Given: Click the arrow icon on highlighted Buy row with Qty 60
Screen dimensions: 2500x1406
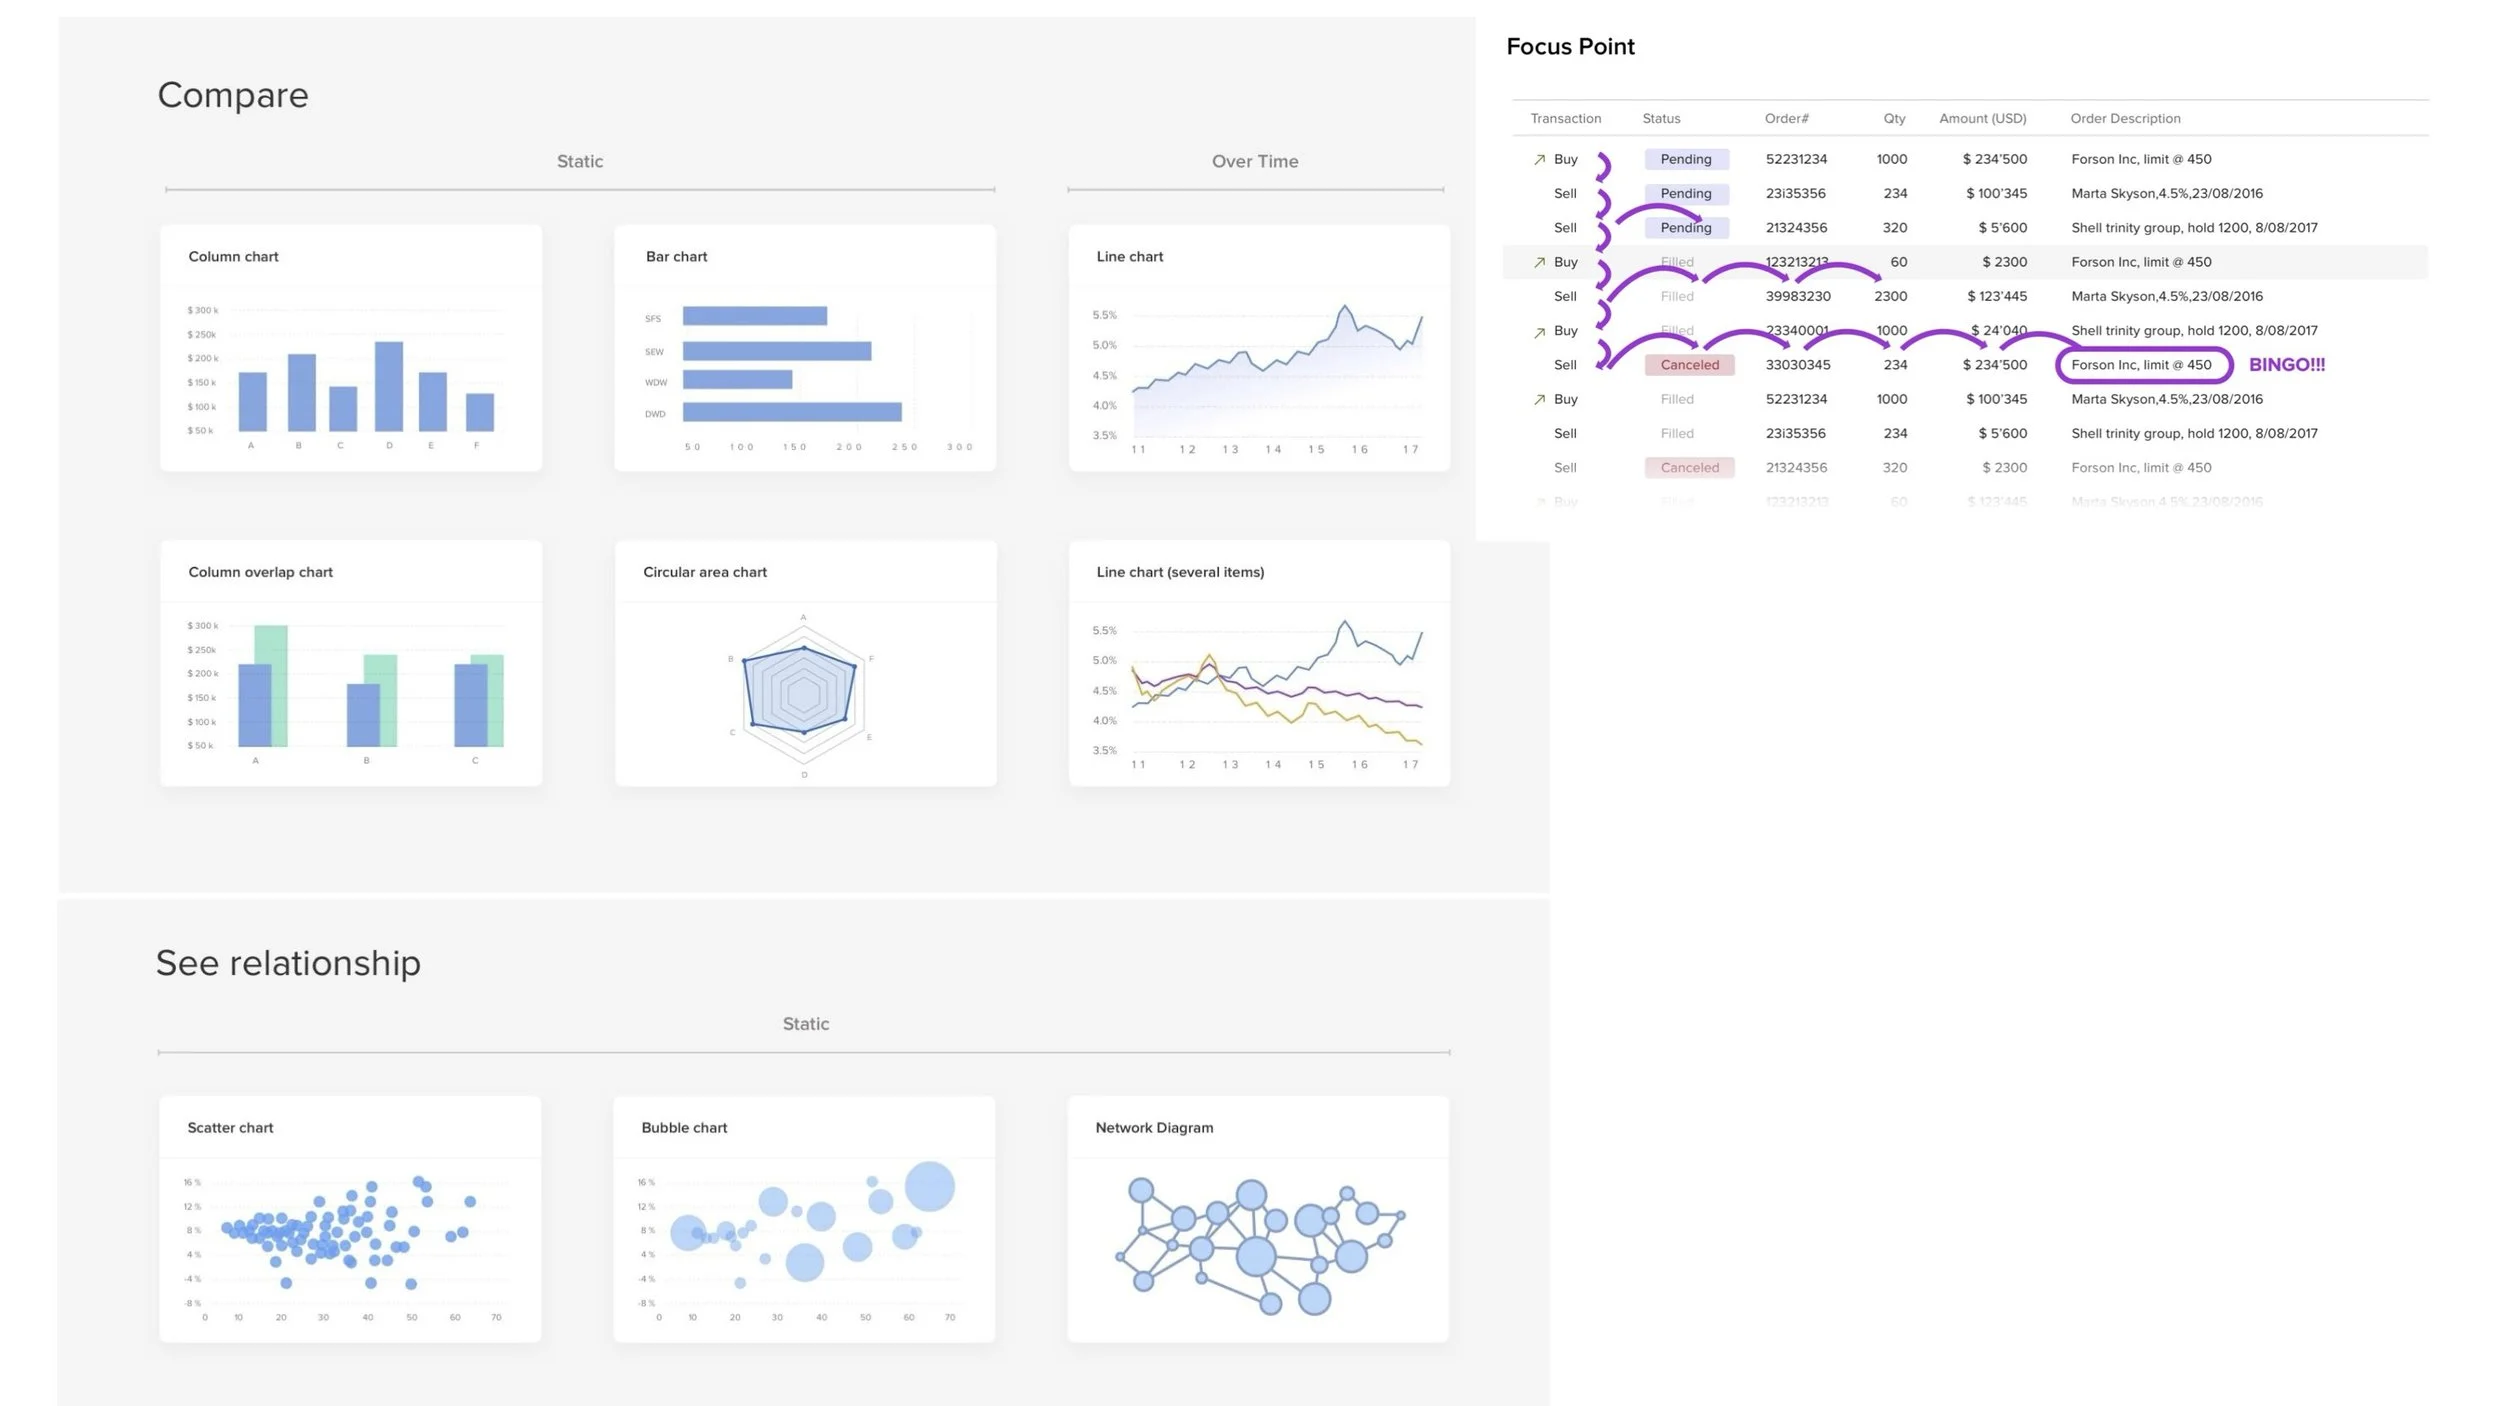Looking at the screenshot, I should pyautogui.click(x=1539, y=263).
